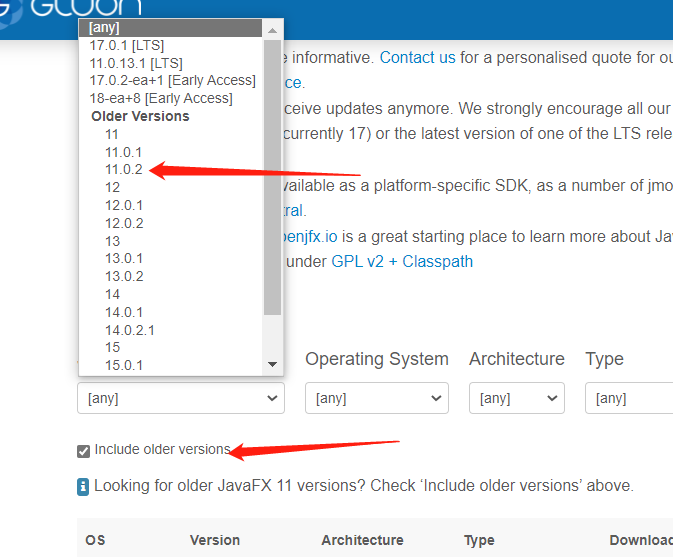Image resolution: width=673 pixels, height=557 pixels.
Task: Open the Contact us link
Action: (x=418, y=58)
